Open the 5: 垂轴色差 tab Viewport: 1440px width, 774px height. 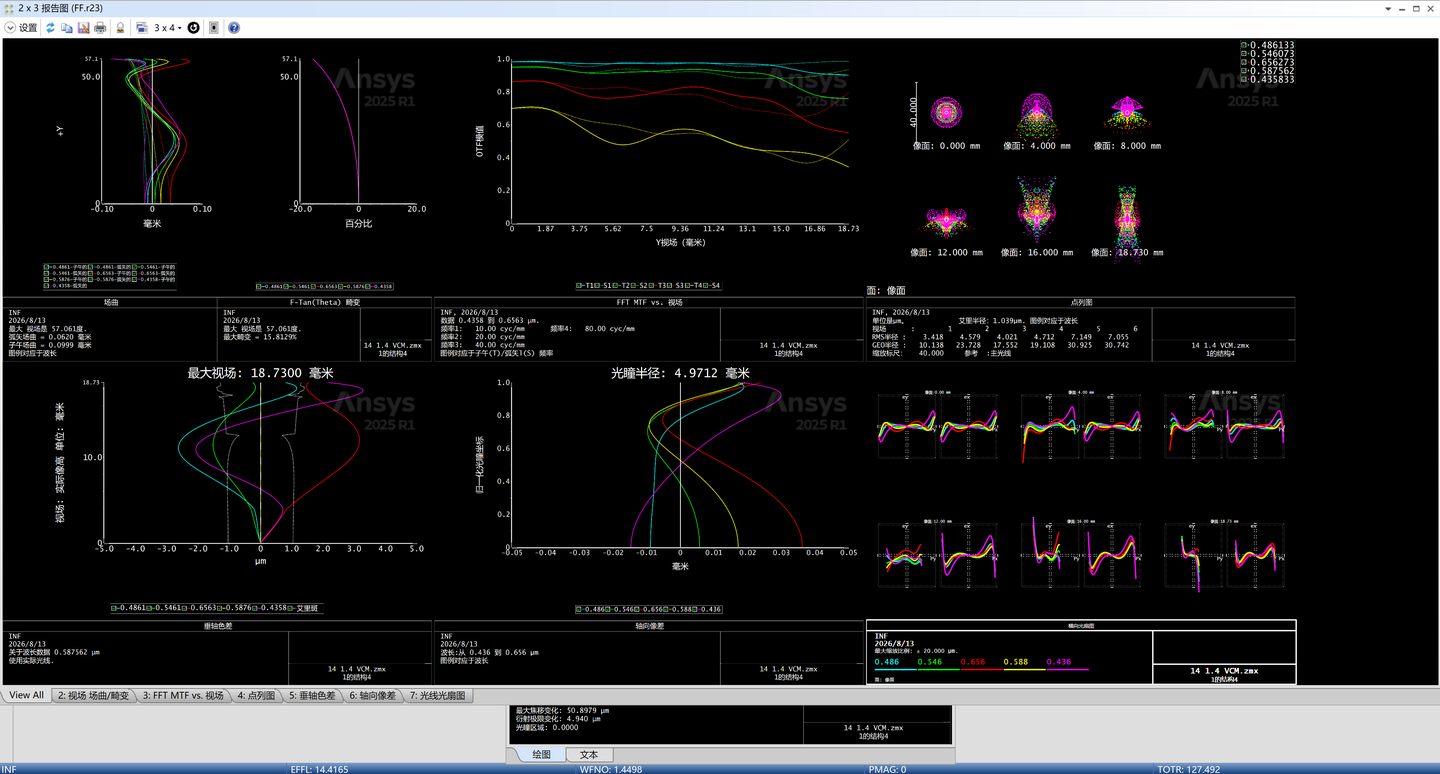point(312,695)
